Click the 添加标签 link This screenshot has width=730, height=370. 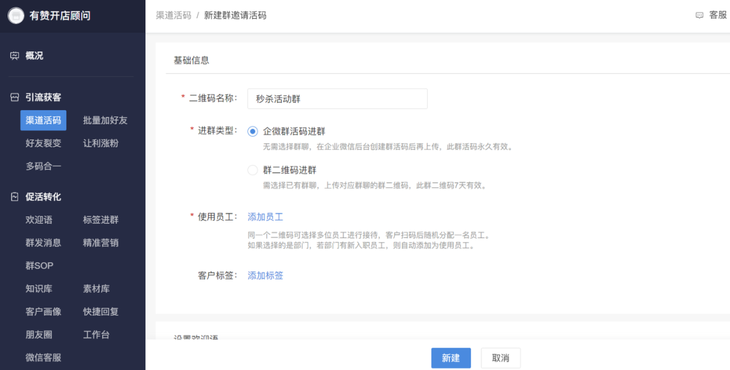pos(265,276)
